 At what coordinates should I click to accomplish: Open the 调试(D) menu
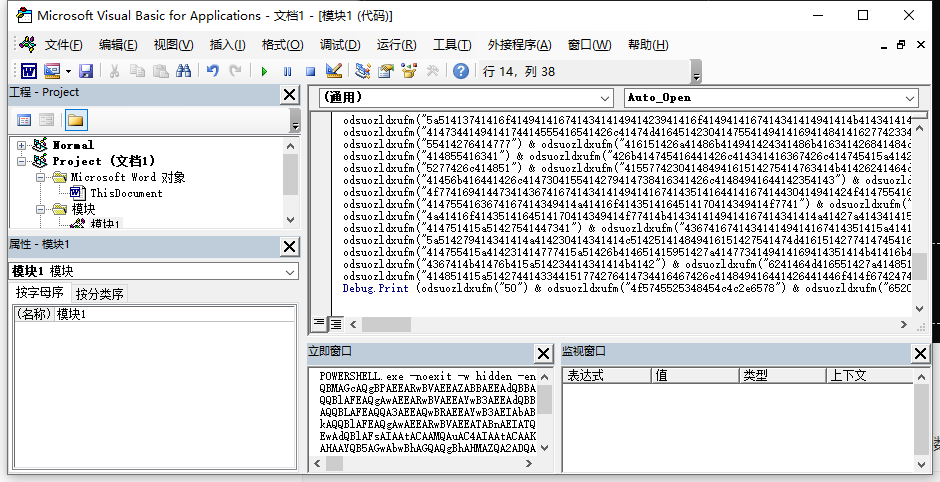click(340, 45)
